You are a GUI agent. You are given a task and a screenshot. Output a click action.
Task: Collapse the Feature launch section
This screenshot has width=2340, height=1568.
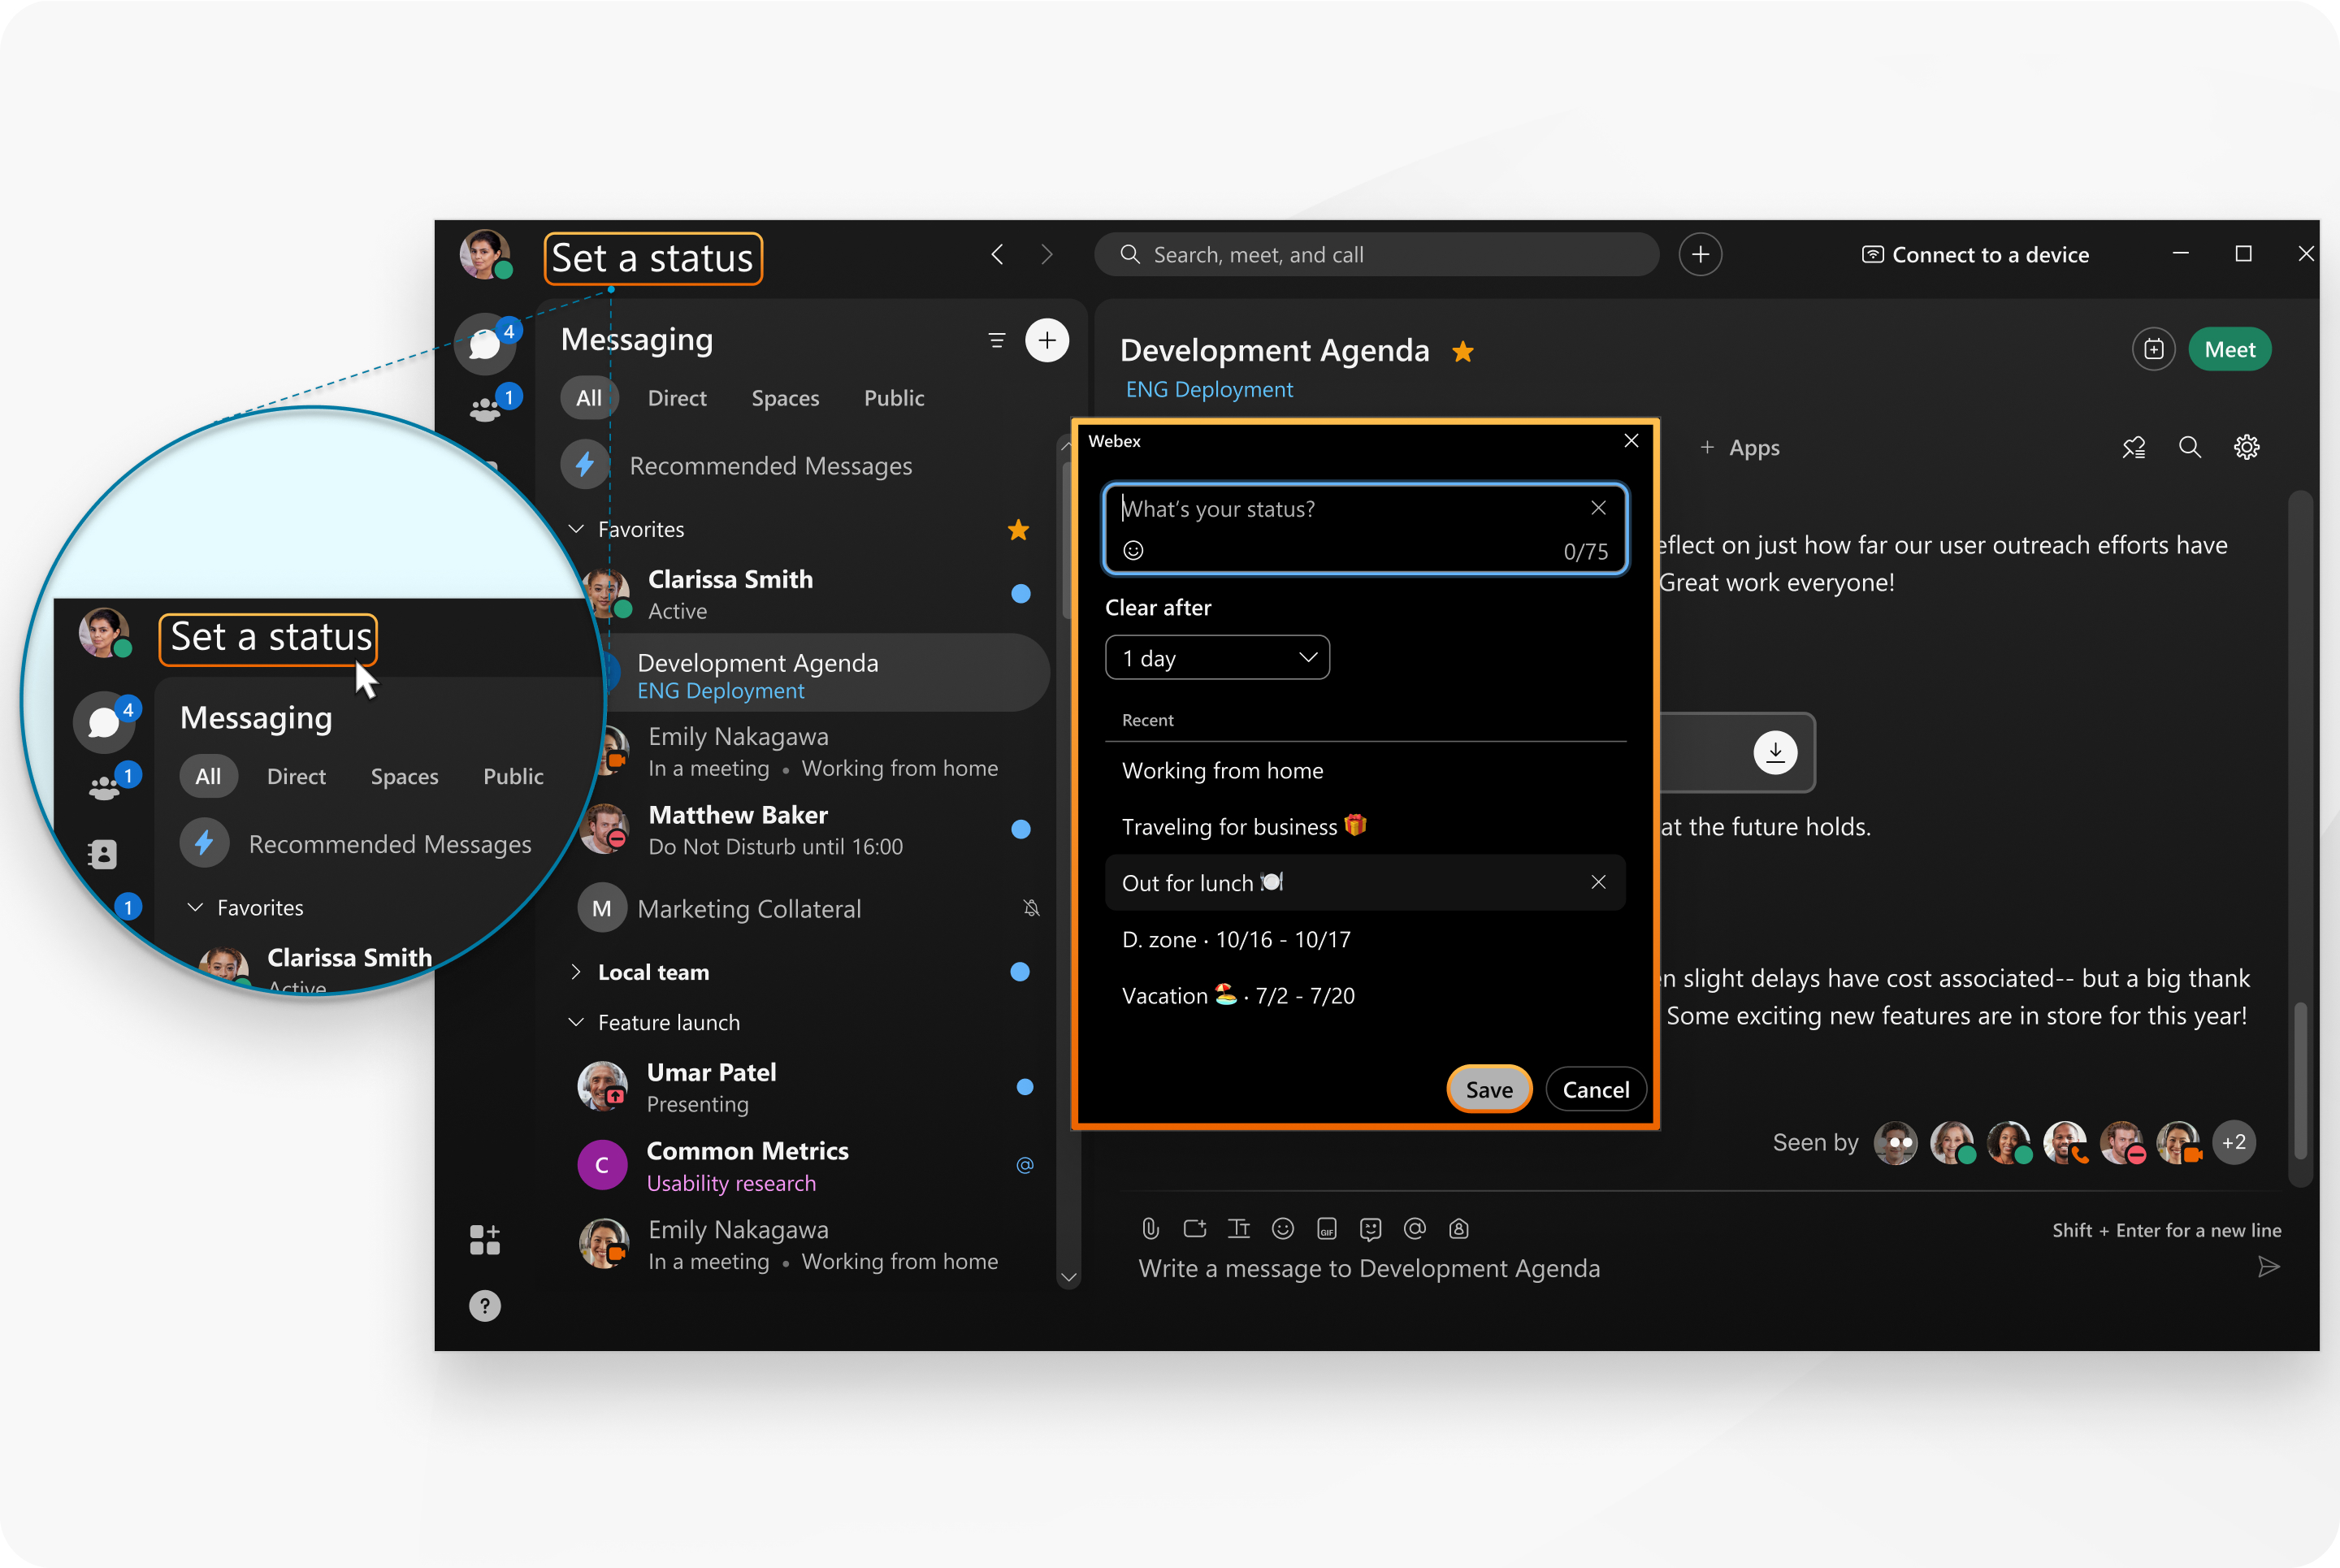point(576,1022)
